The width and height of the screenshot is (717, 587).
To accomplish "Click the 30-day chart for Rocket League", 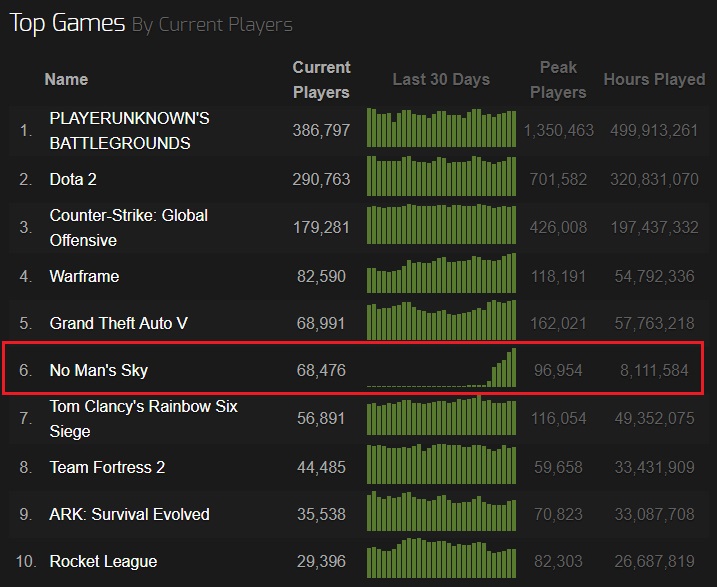I will pyautogui.click(x=441, y=558).
